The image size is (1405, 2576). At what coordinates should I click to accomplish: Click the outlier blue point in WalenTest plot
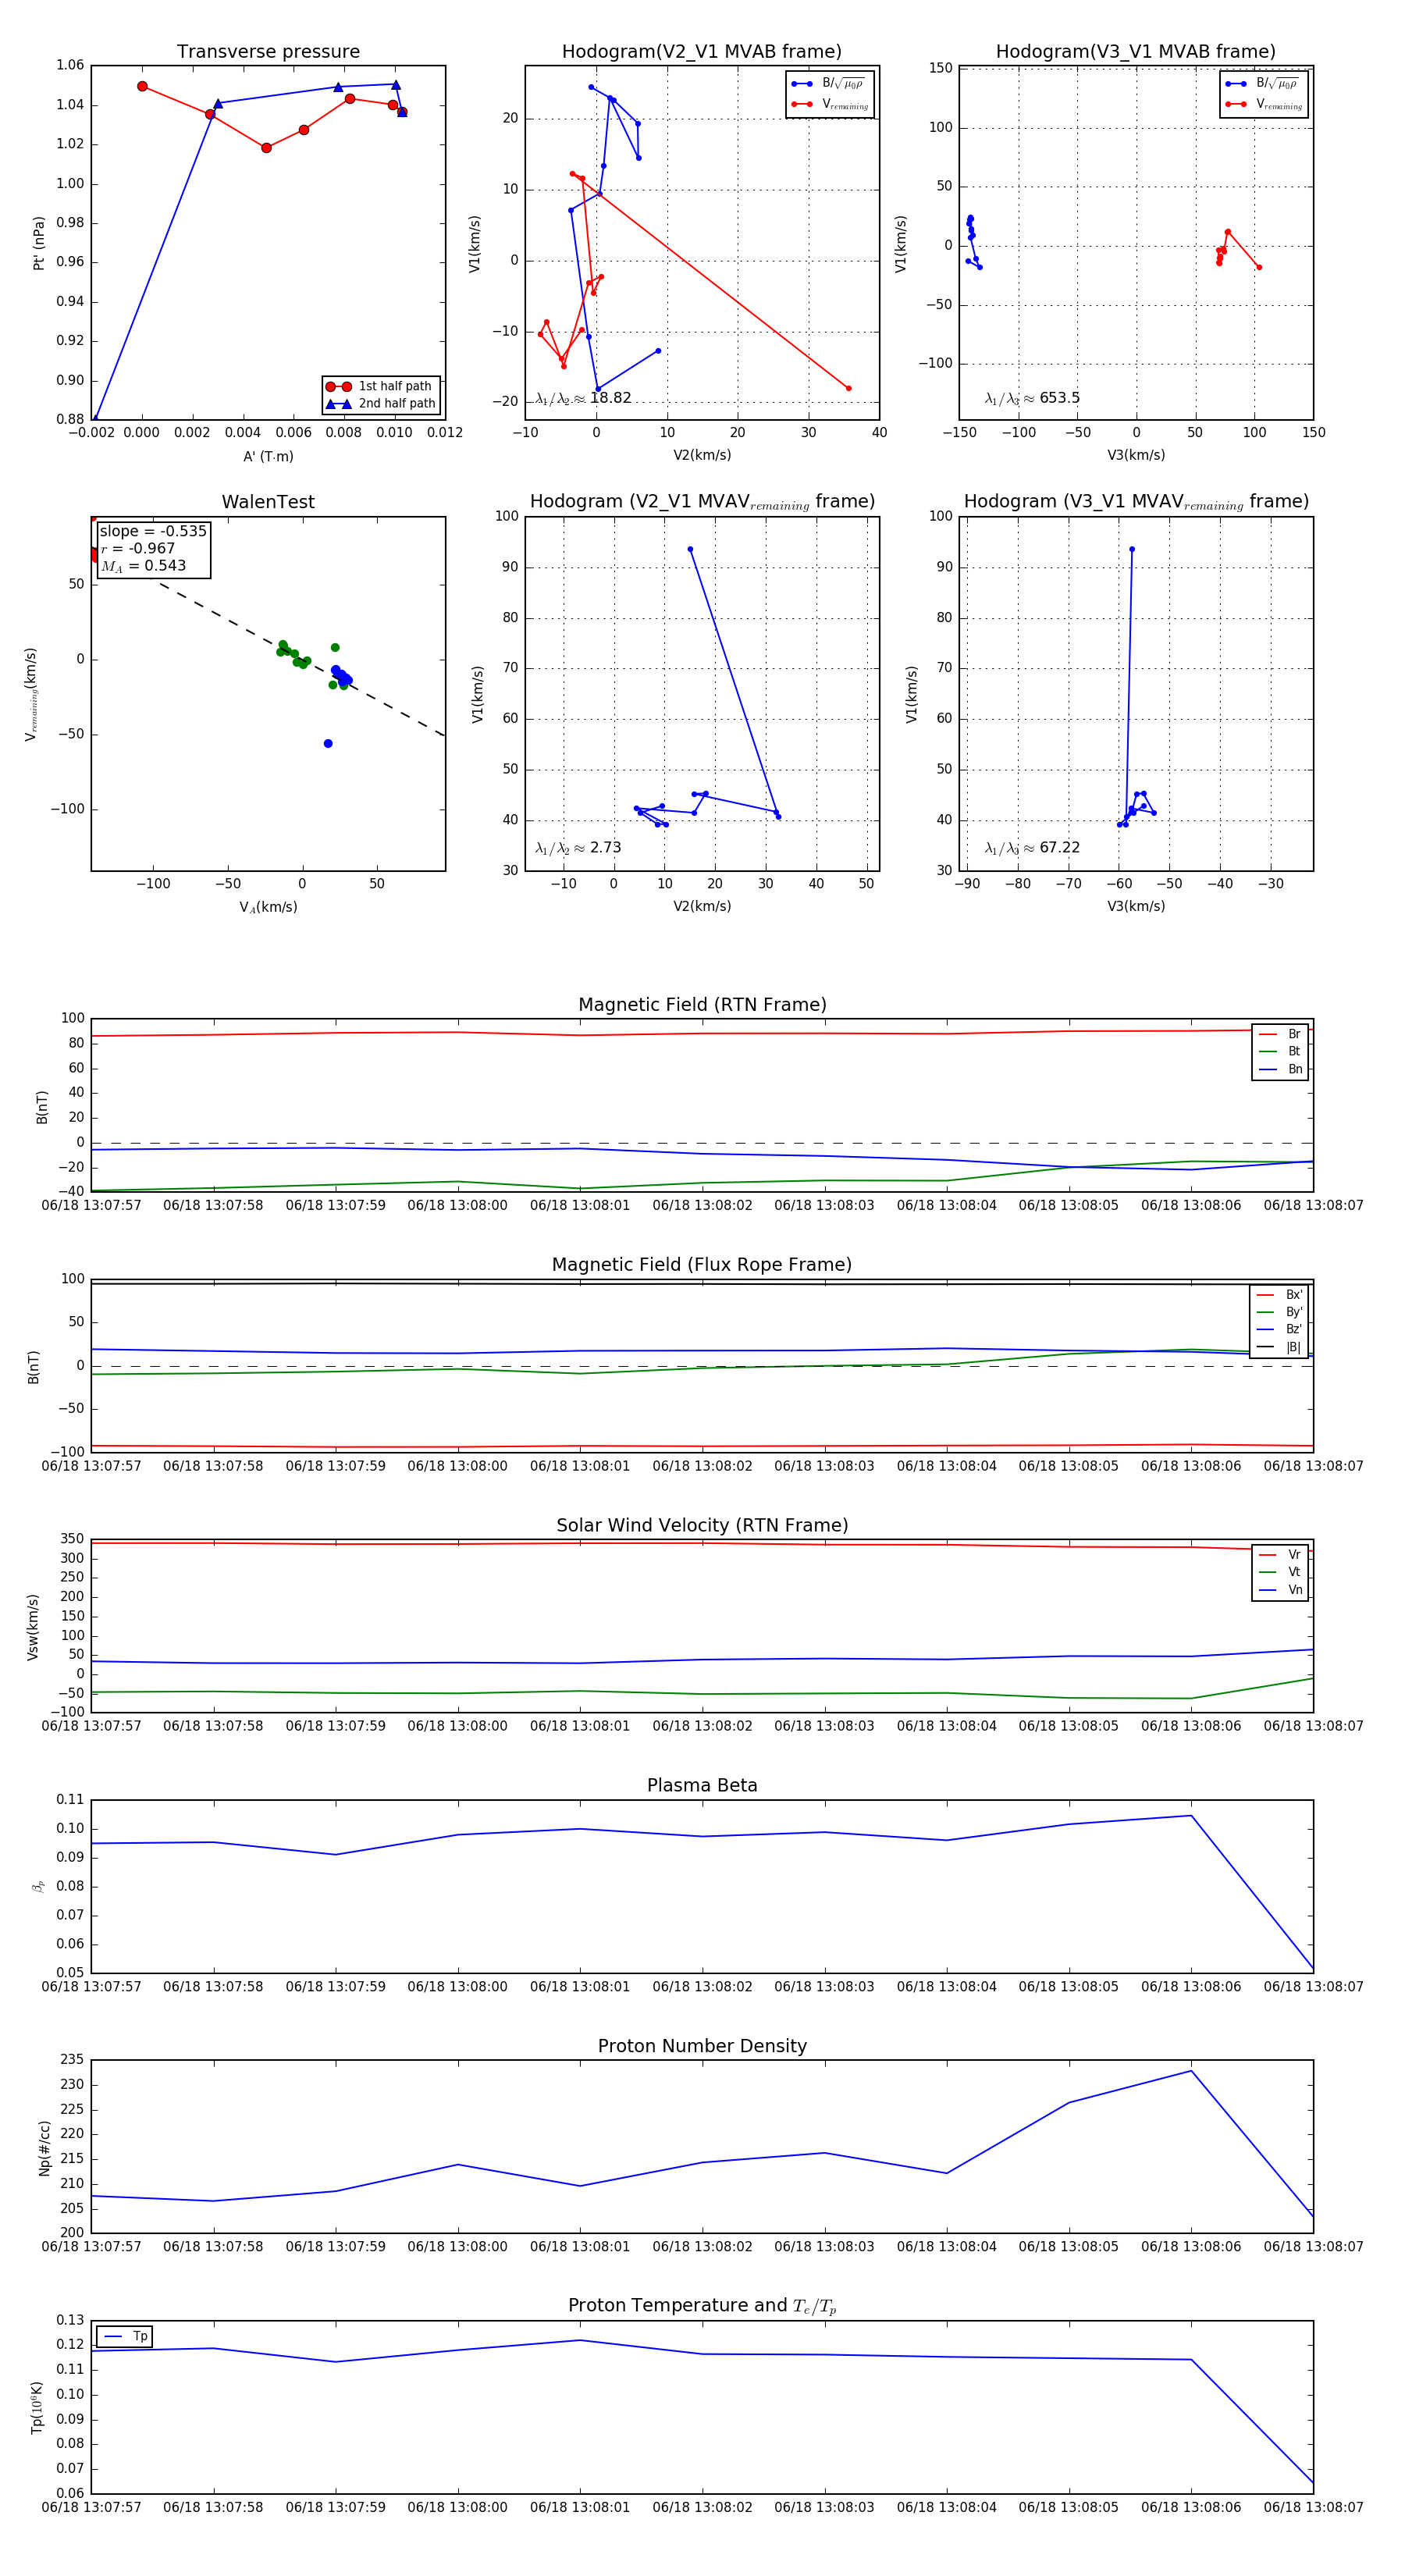point(328,743)
